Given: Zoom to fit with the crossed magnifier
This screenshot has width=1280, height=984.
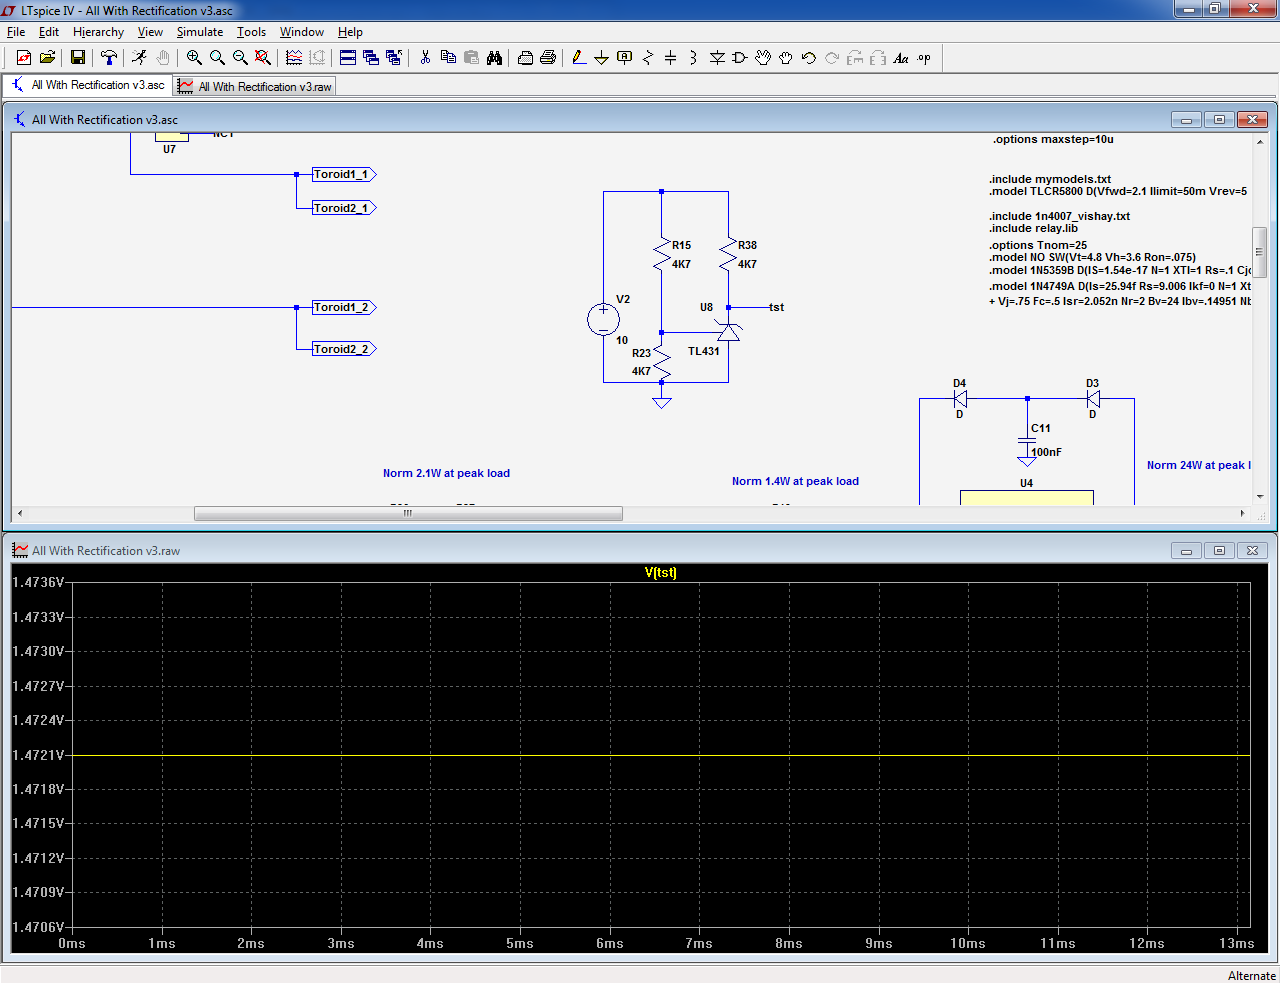Looking at the screenshot, I should coord(263,58).
